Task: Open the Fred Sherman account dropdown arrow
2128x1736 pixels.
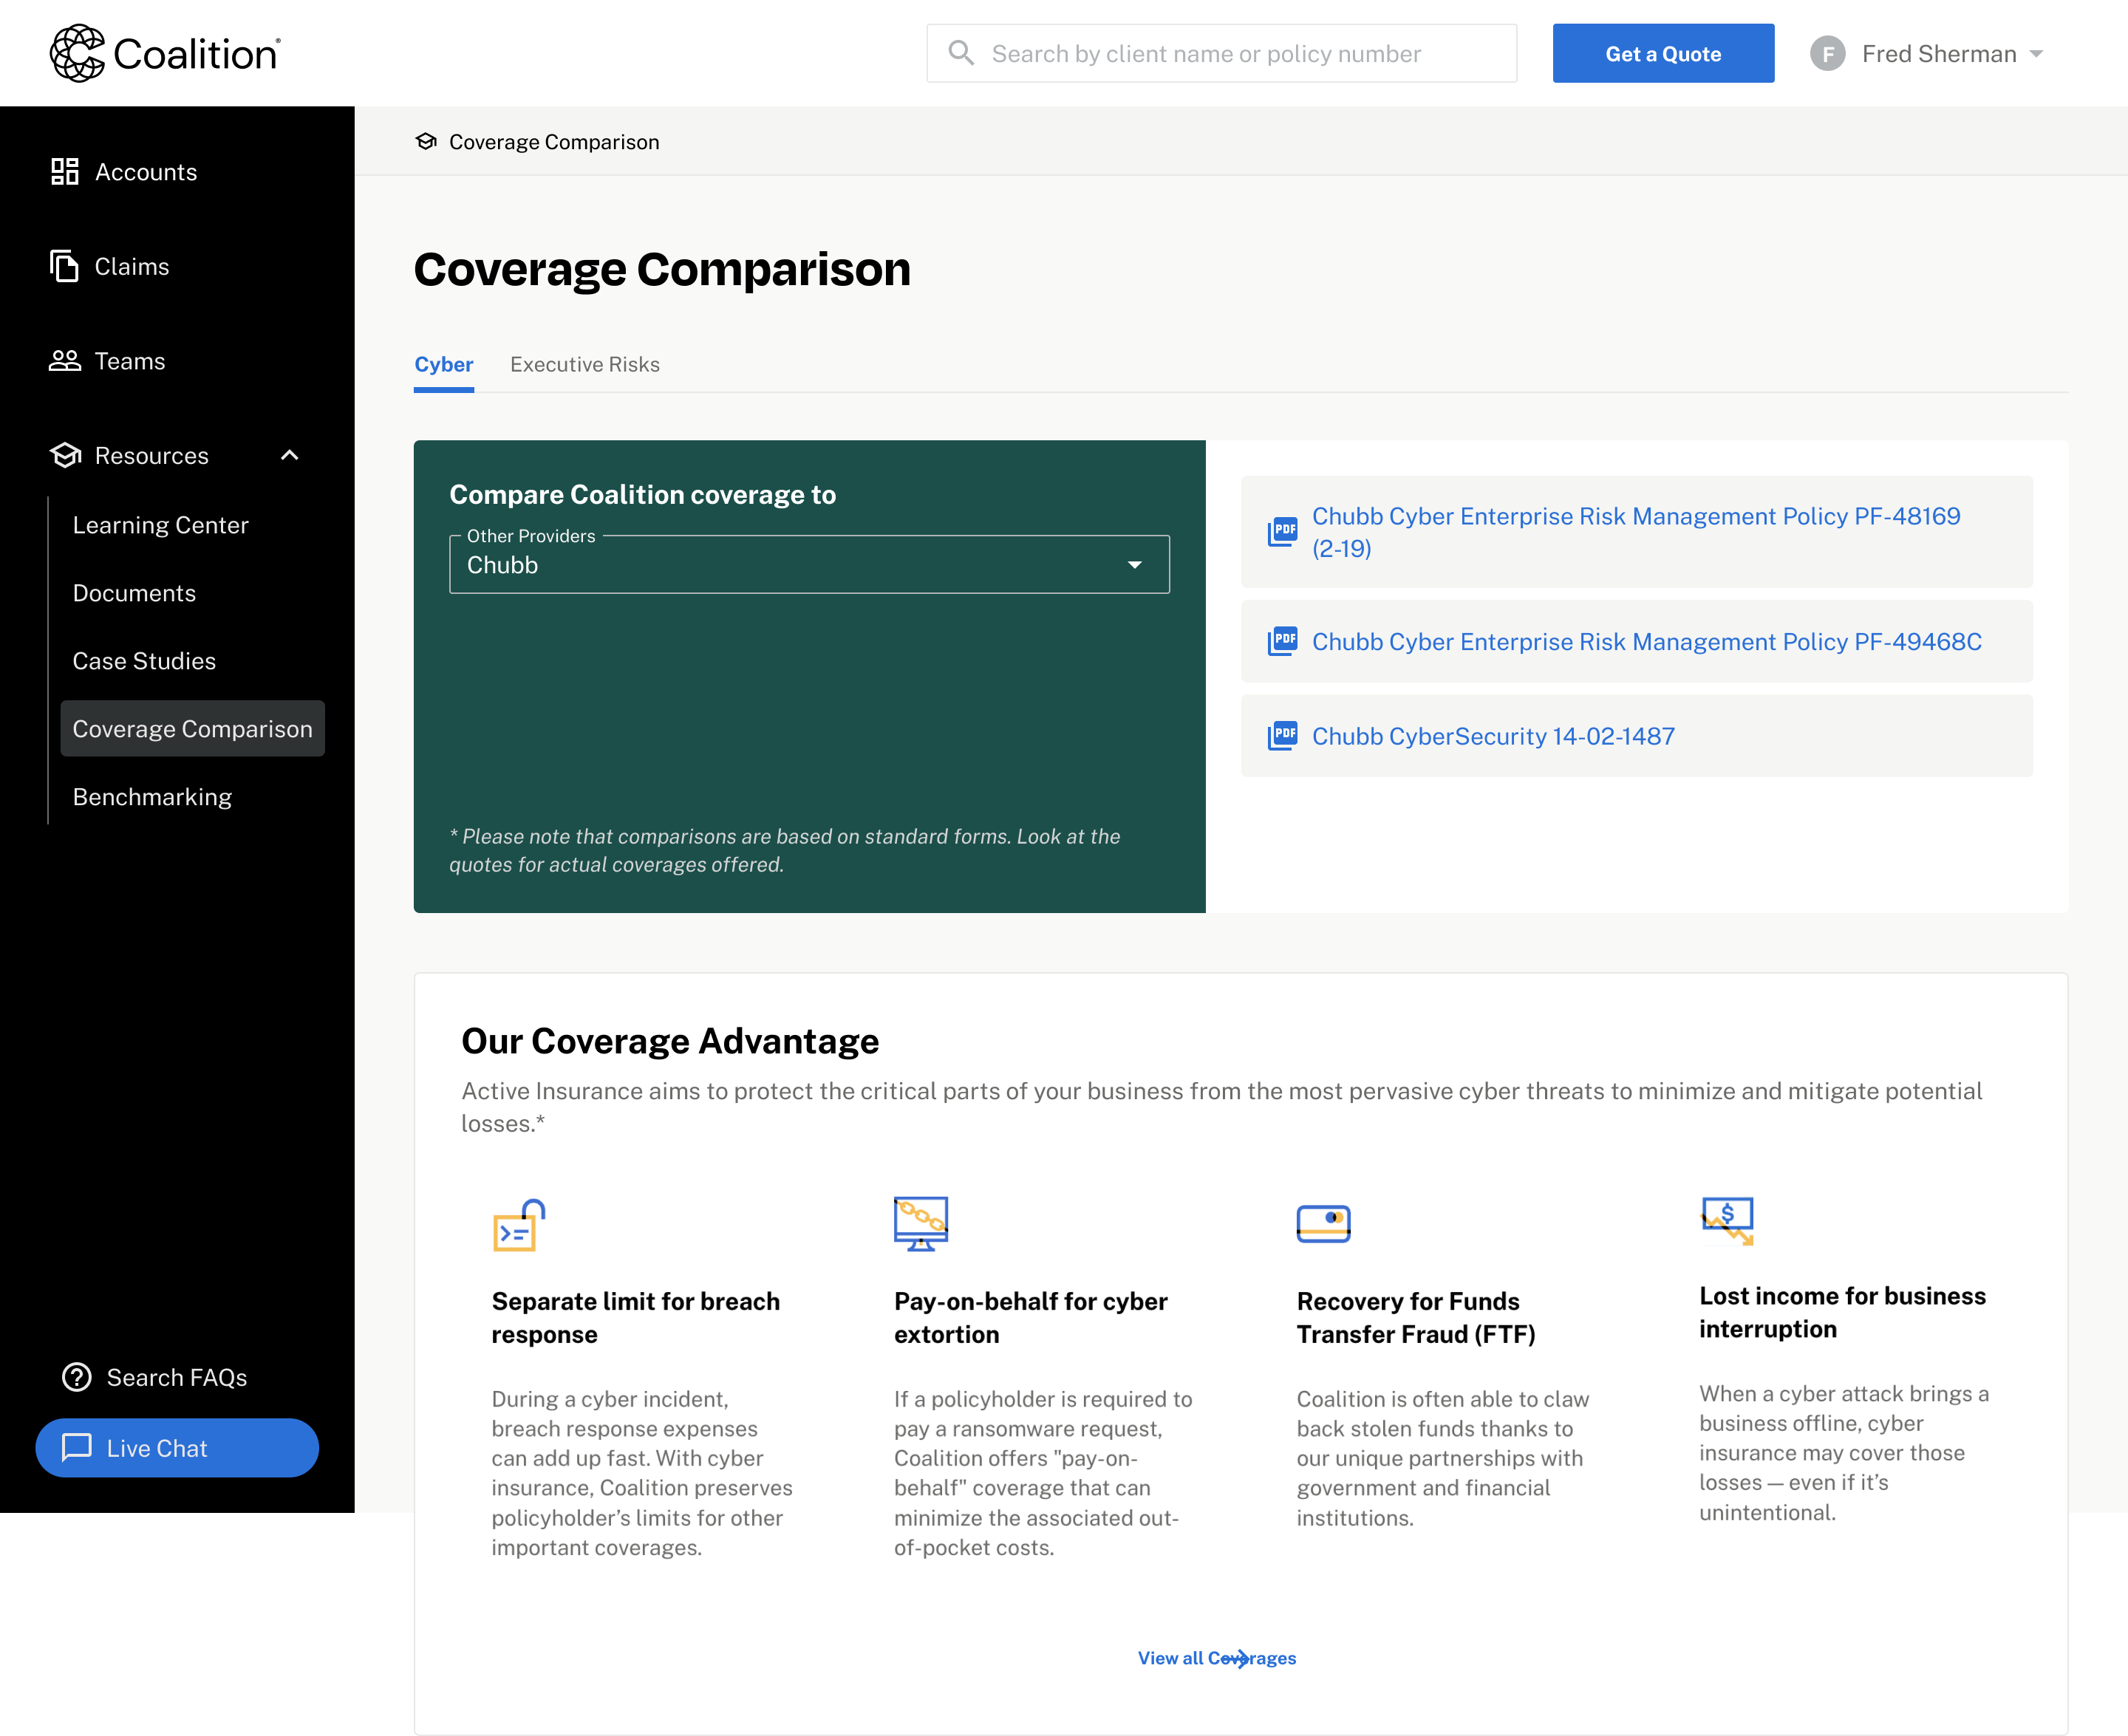Action: [2036, 54]
